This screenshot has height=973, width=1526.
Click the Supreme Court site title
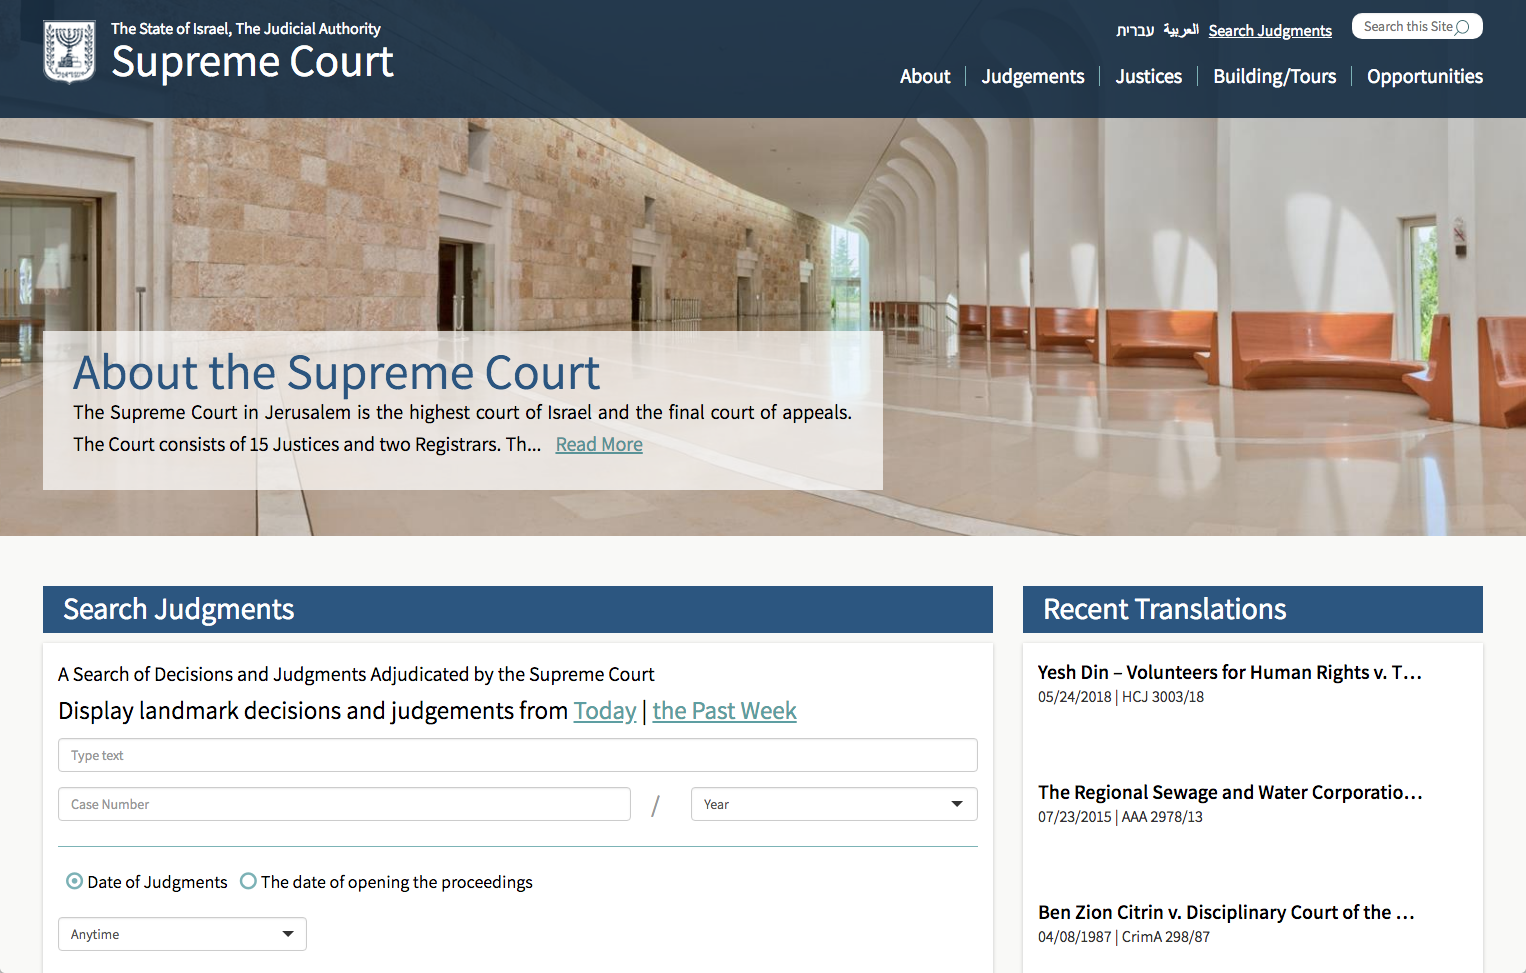tap(252, 62)
